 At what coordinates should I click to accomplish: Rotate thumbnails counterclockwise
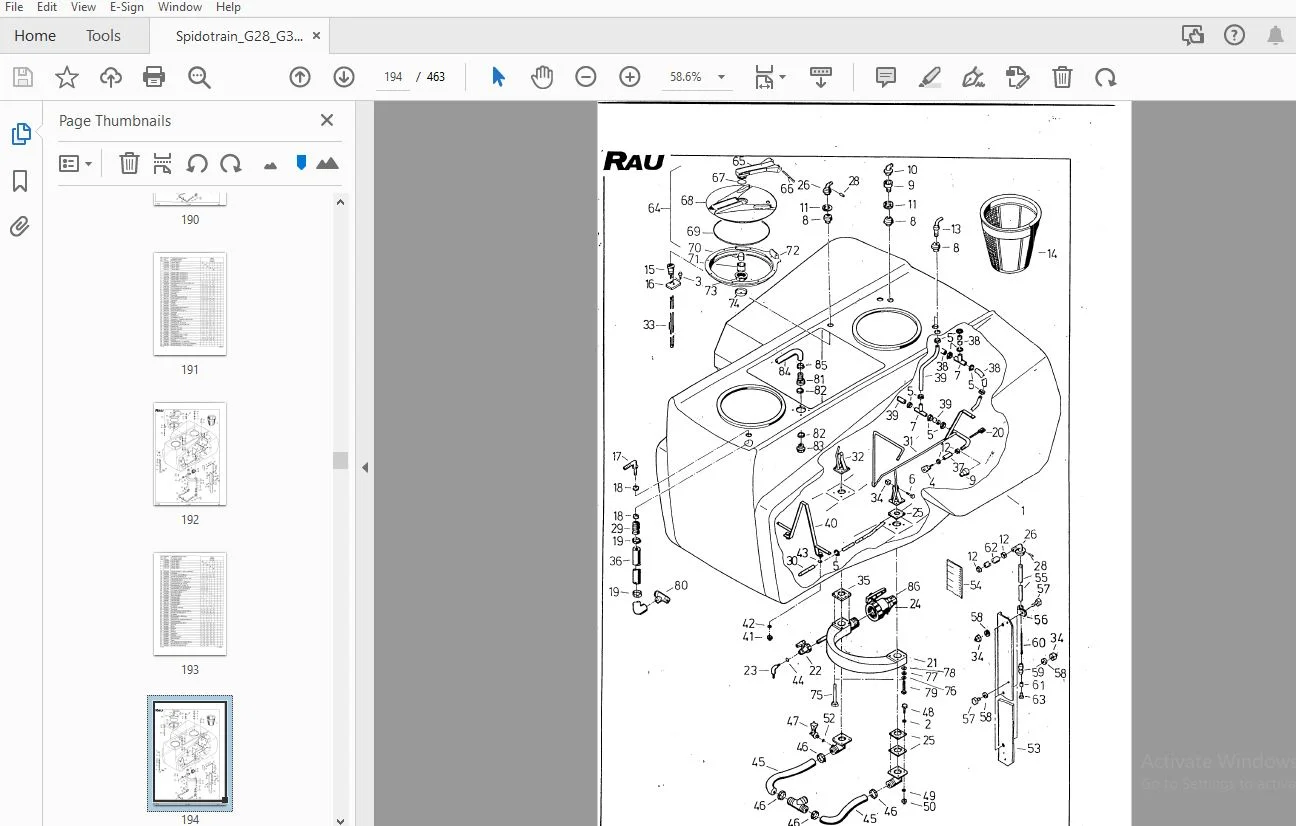coord(197,163)
